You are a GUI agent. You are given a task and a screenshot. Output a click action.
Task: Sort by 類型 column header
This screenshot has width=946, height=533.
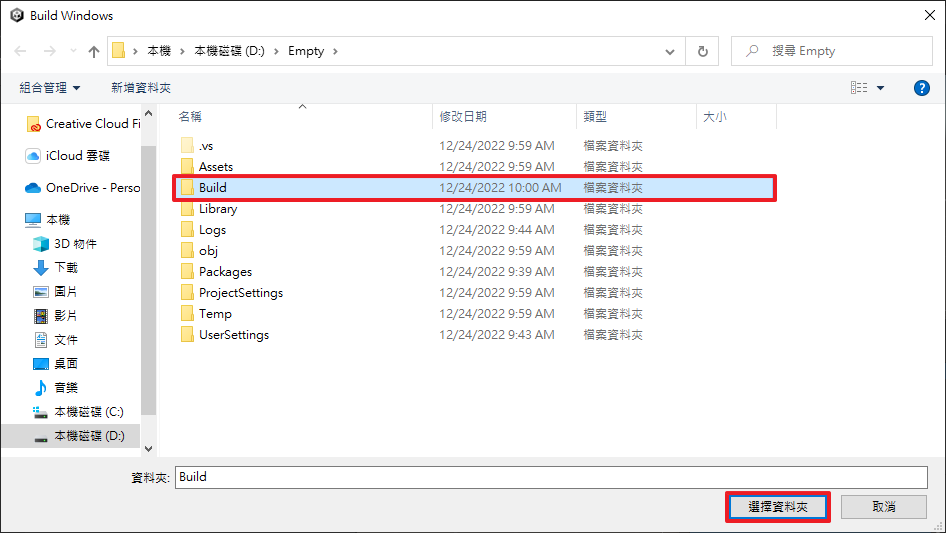point(595,116)
